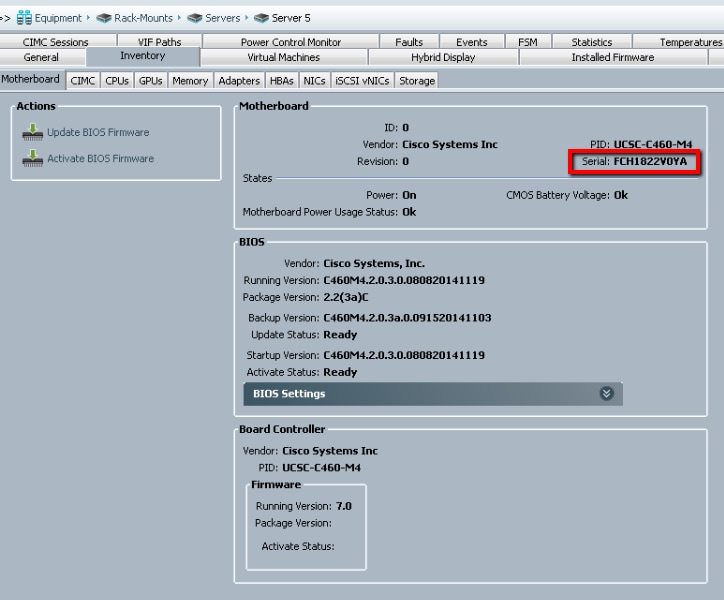This screenshot has height=600, width=724.
Task: Open the VIF Paths tab
Action: [159, 42]
